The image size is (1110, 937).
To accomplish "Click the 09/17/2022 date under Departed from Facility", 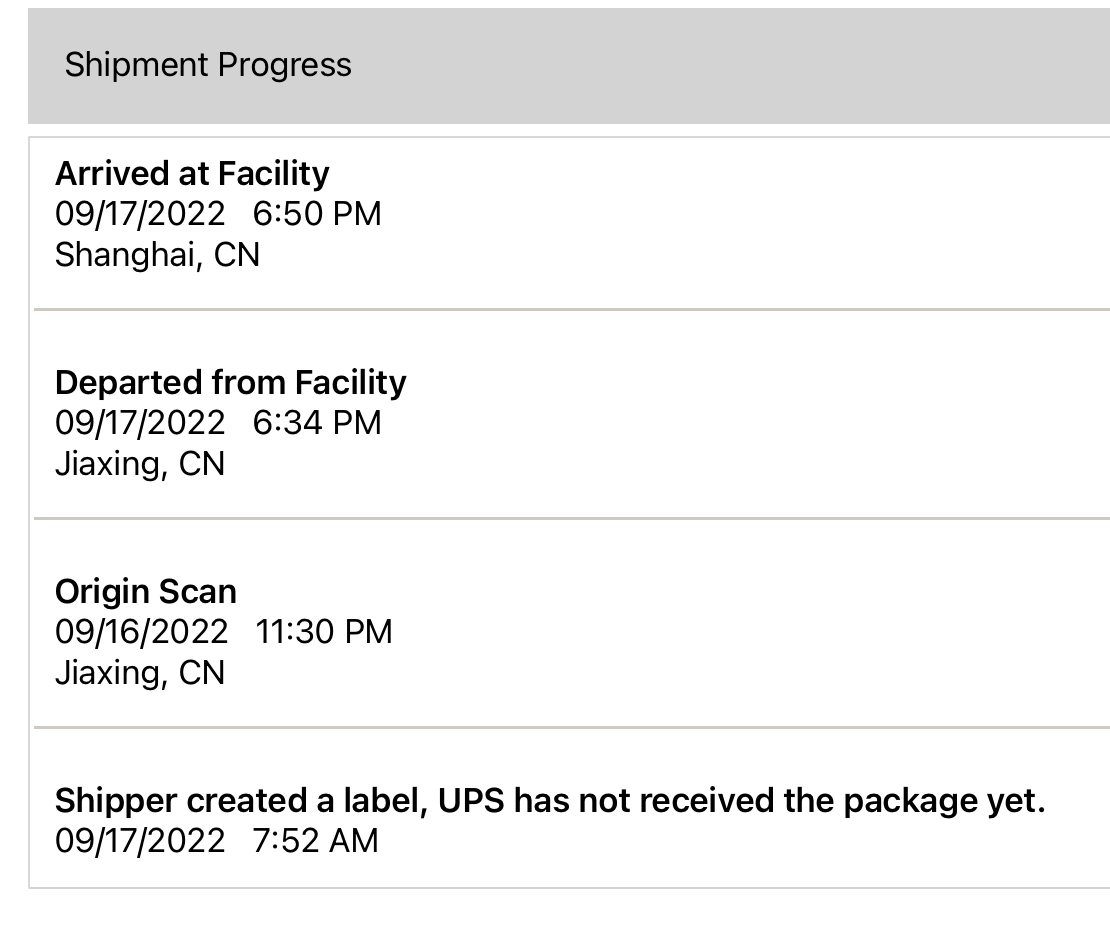I will pos(140,423).
